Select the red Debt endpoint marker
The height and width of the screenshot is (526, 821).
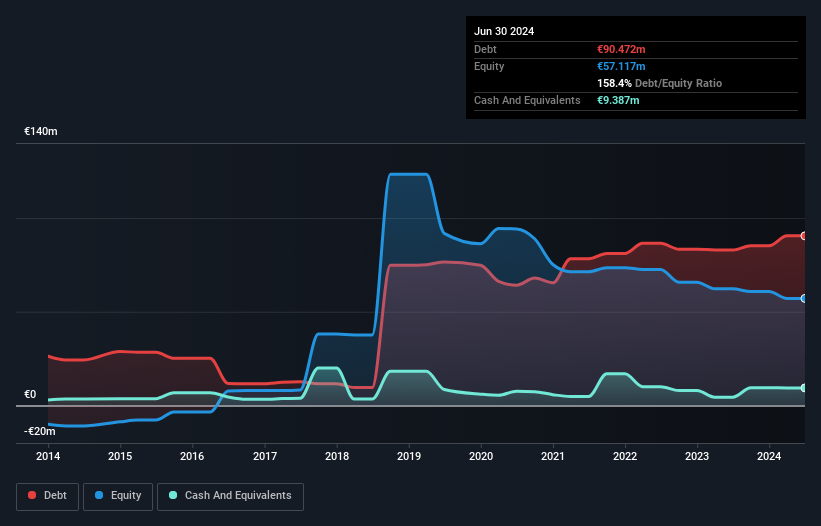point(804,236)
